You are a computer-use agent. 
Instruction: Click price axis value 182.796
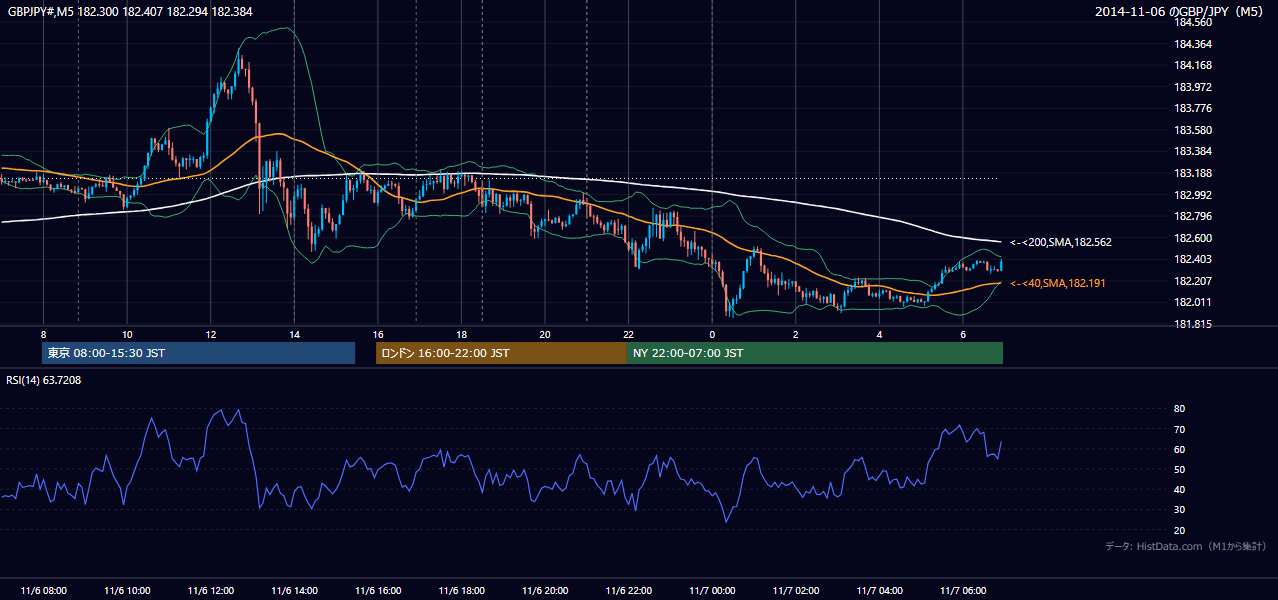(1192, 216)
